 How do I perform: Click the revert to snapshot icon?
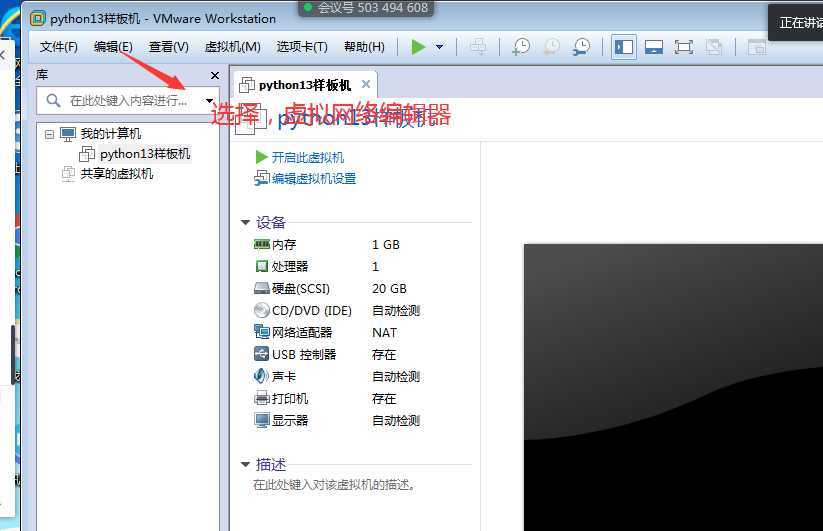[551, 47]
